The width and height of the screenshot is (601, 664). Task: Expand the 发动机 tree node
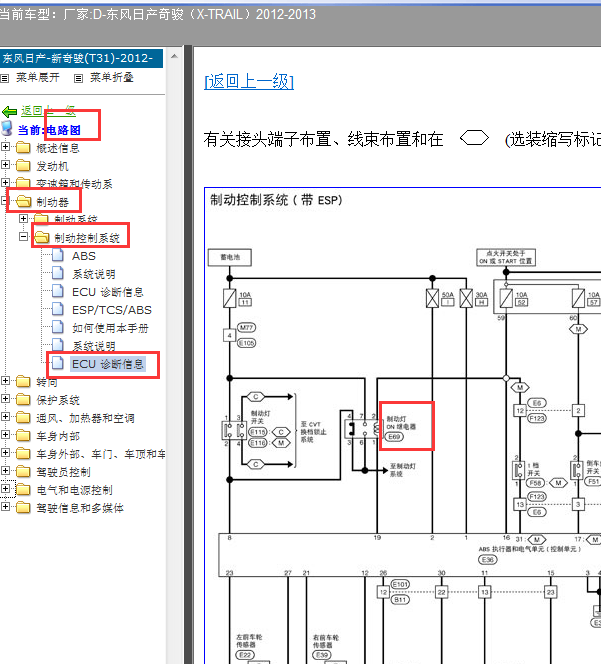click(x=5, y=165)
